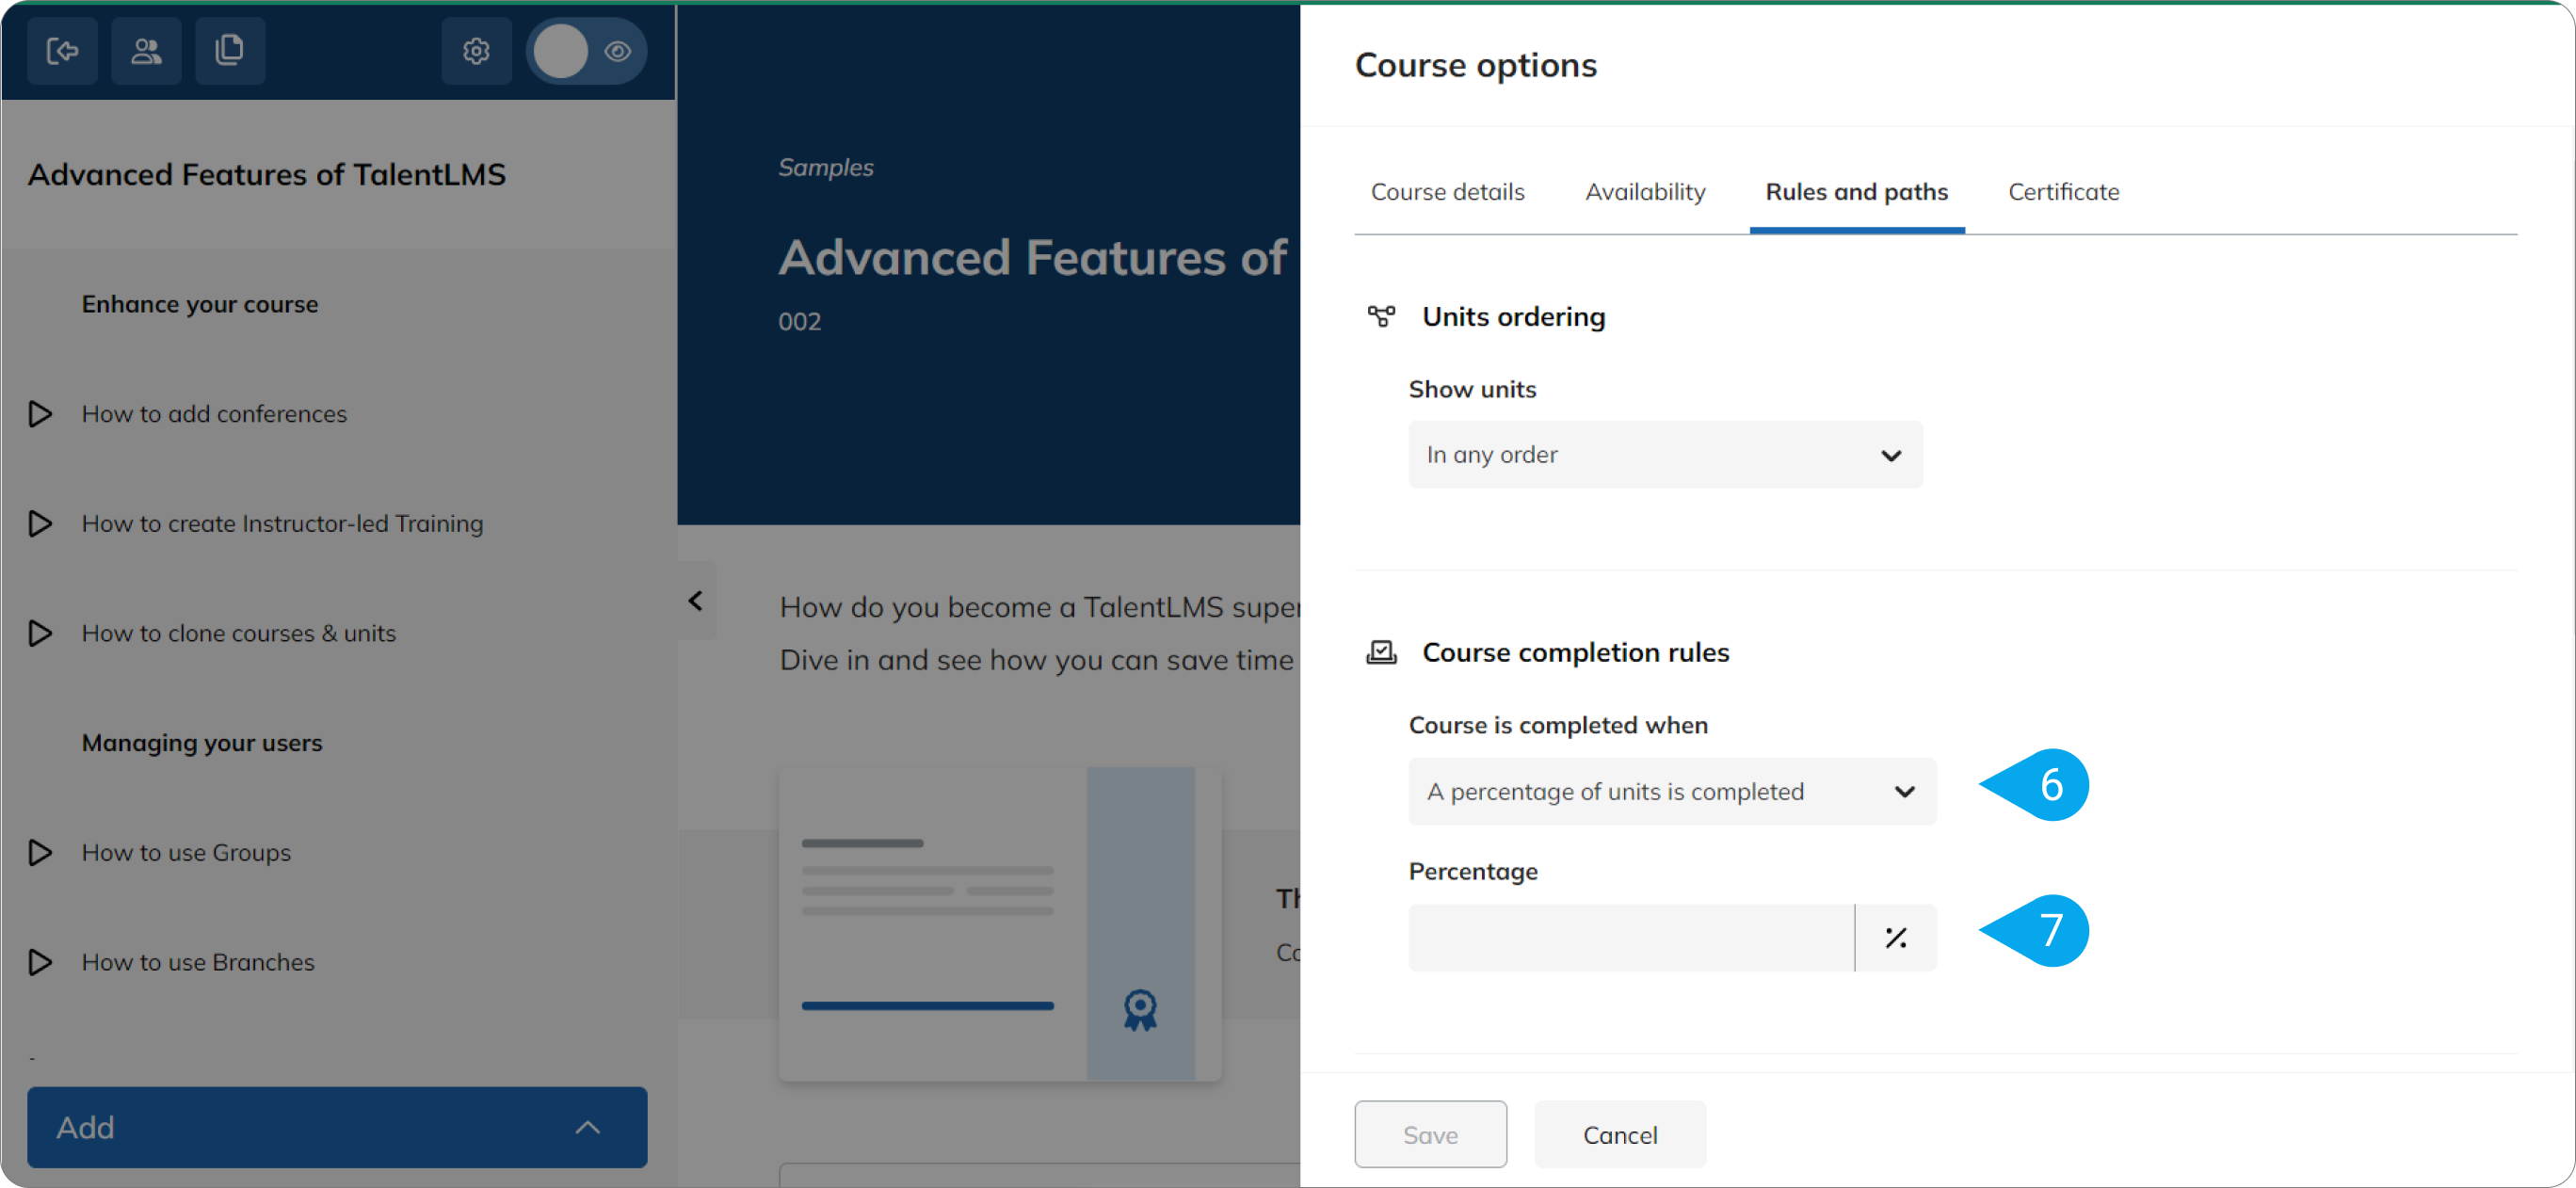Open How to create Instructor-led Training
Viewport: 2576px width, 1188px height.
(x=282, y=523)
